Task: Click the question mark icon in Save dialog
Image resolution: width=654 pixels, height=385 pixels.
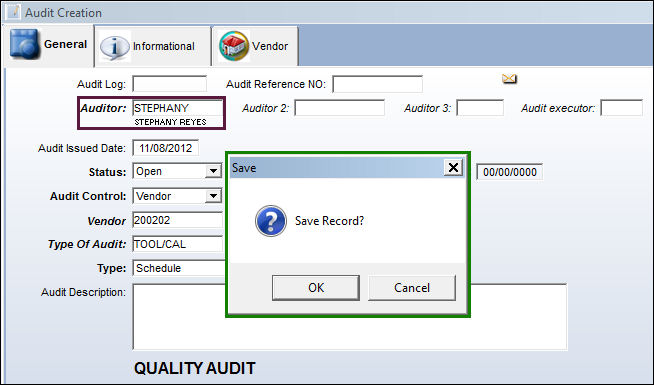Action: 271,221
